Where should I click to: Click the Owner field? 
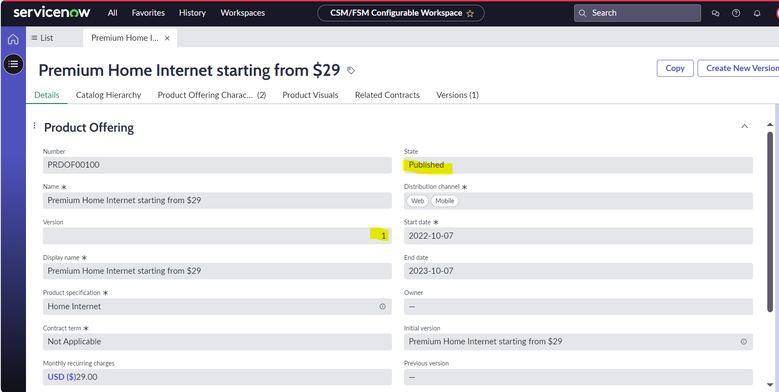click(x=578, y=307)
